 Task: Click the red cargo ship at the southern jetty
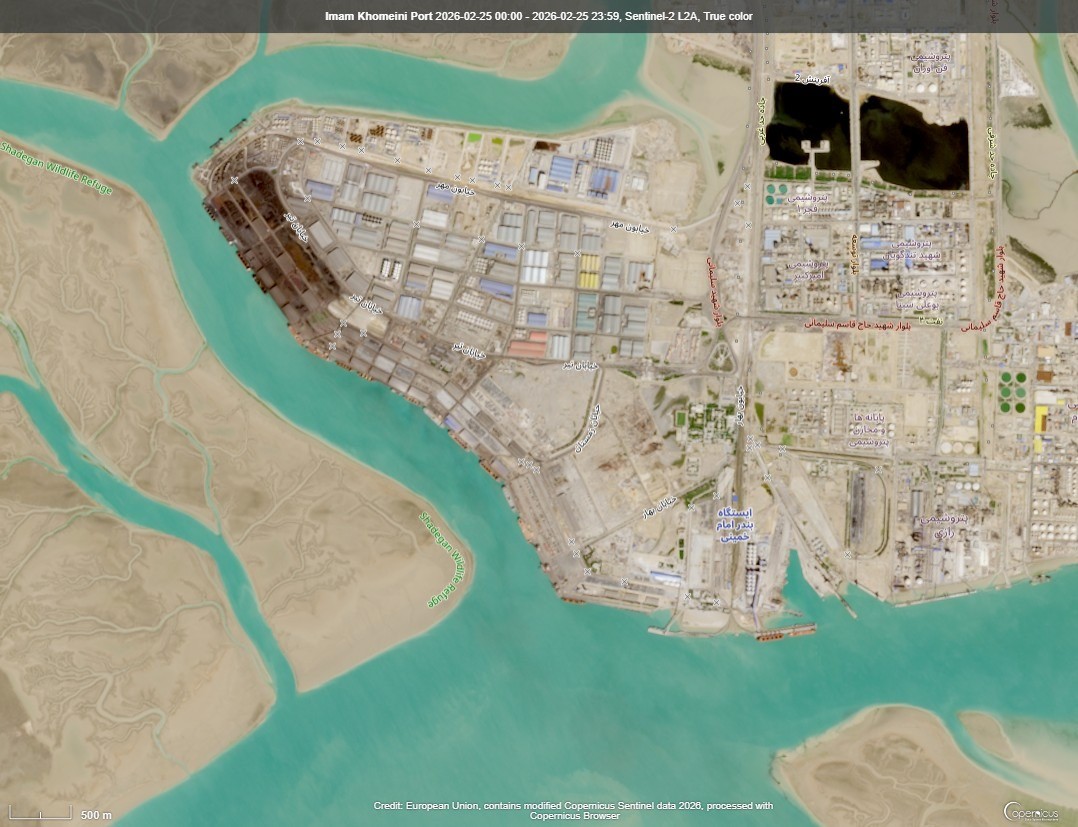786,632
